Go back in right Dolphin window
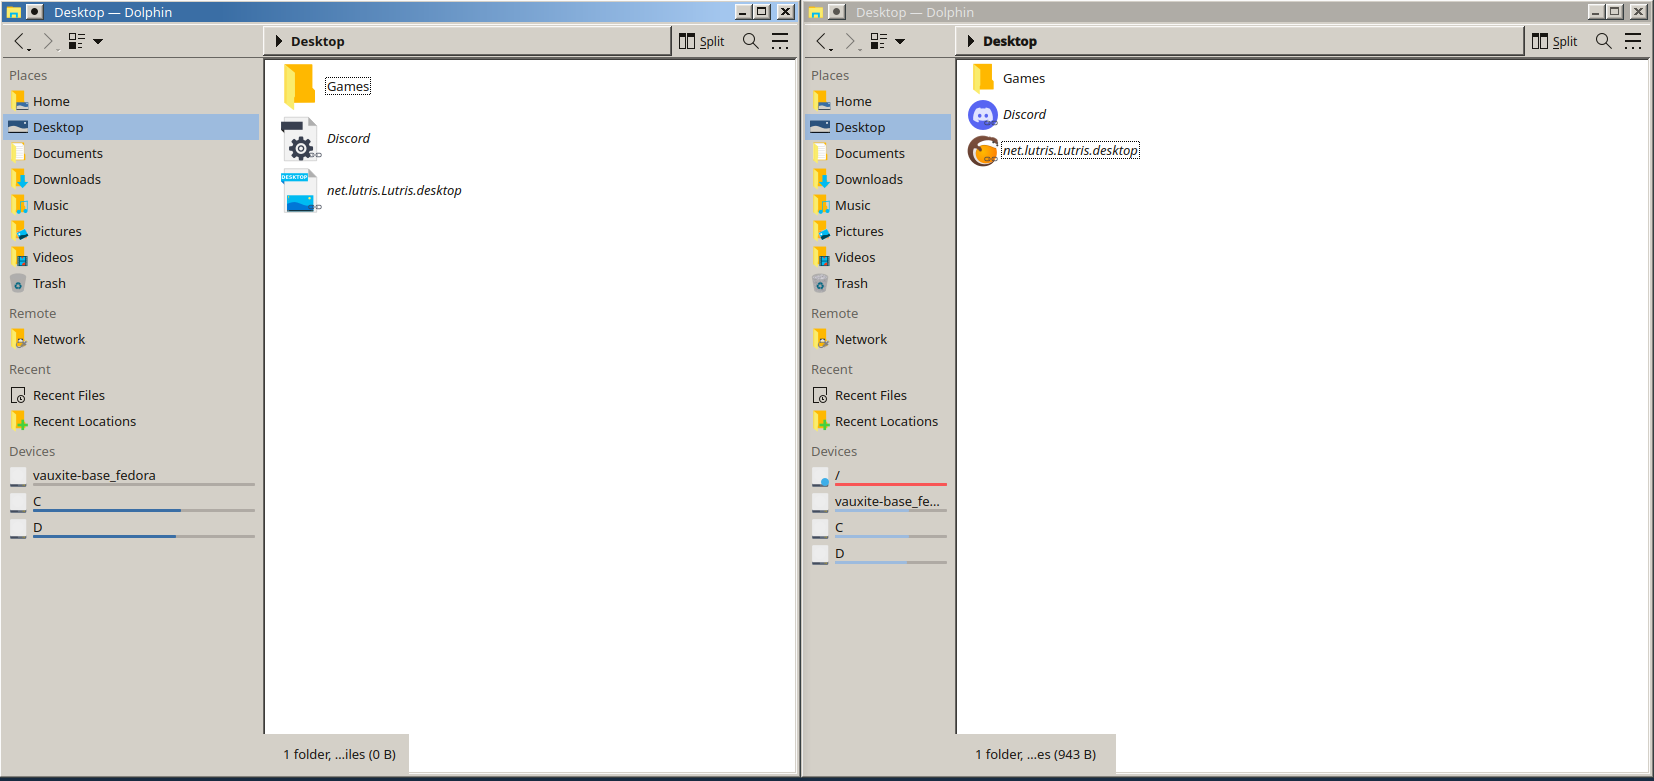 822,41
